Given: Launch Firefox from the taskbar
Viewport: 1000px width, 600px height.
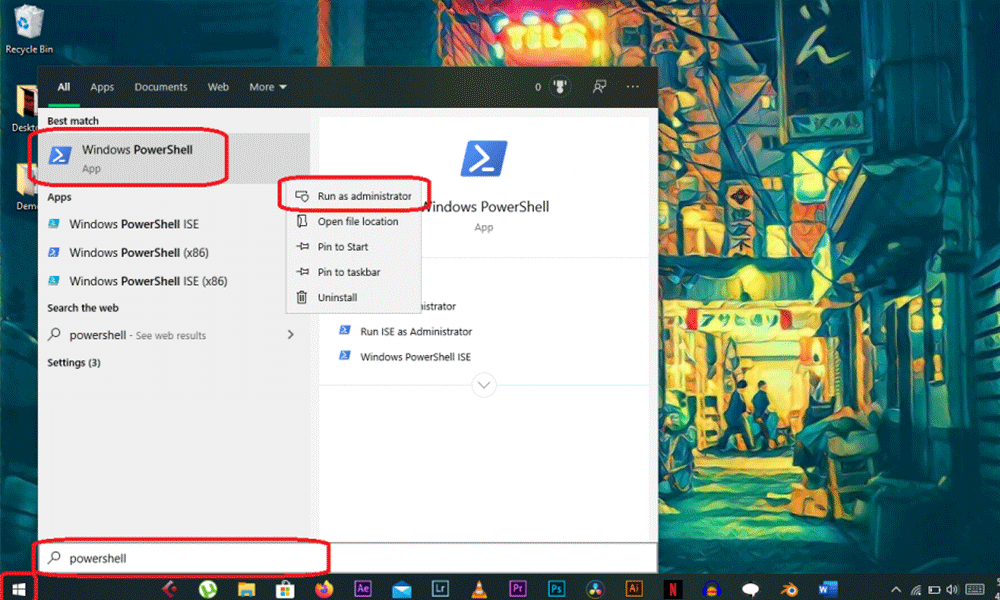Looking at the screenshot, I should pyautogui.click(x=324, y=589).
